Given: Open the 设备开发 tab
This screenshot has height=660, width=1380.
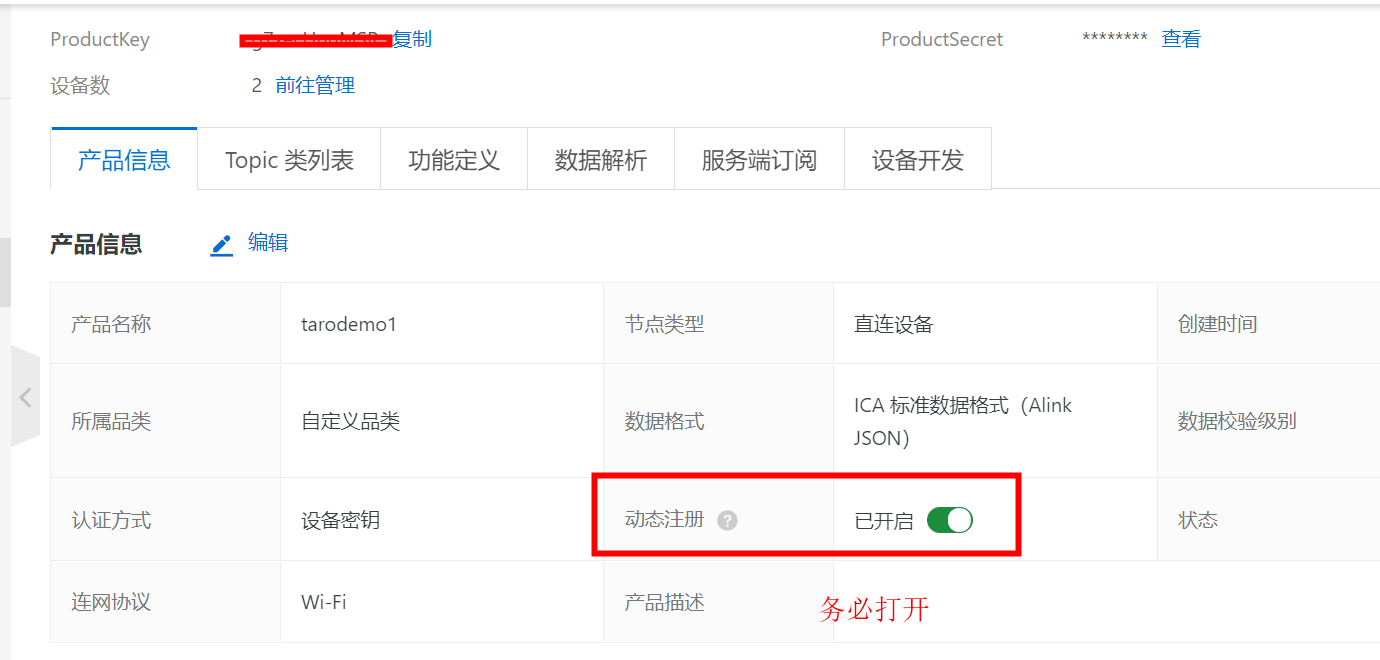Looking at the screenshot, I should click(918, 160).
